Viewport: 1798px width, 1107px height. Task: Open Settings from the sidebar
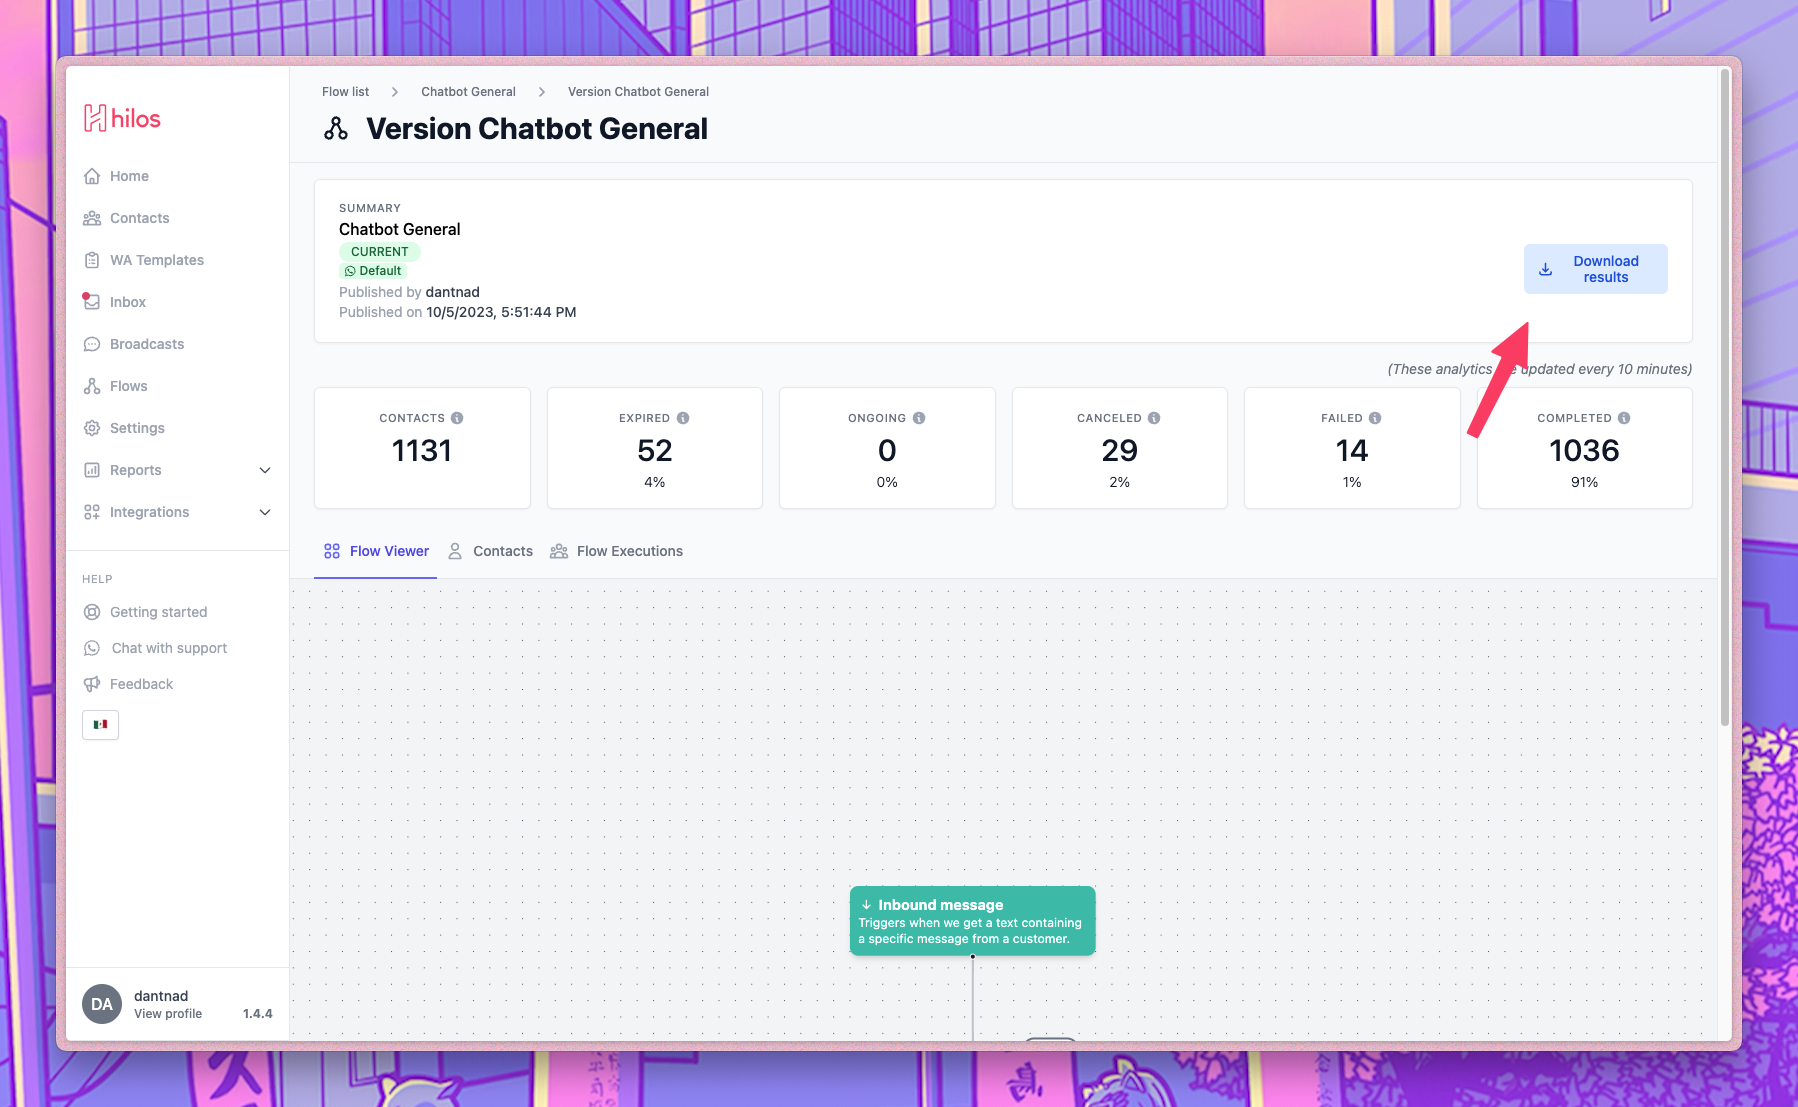[137, 428]
